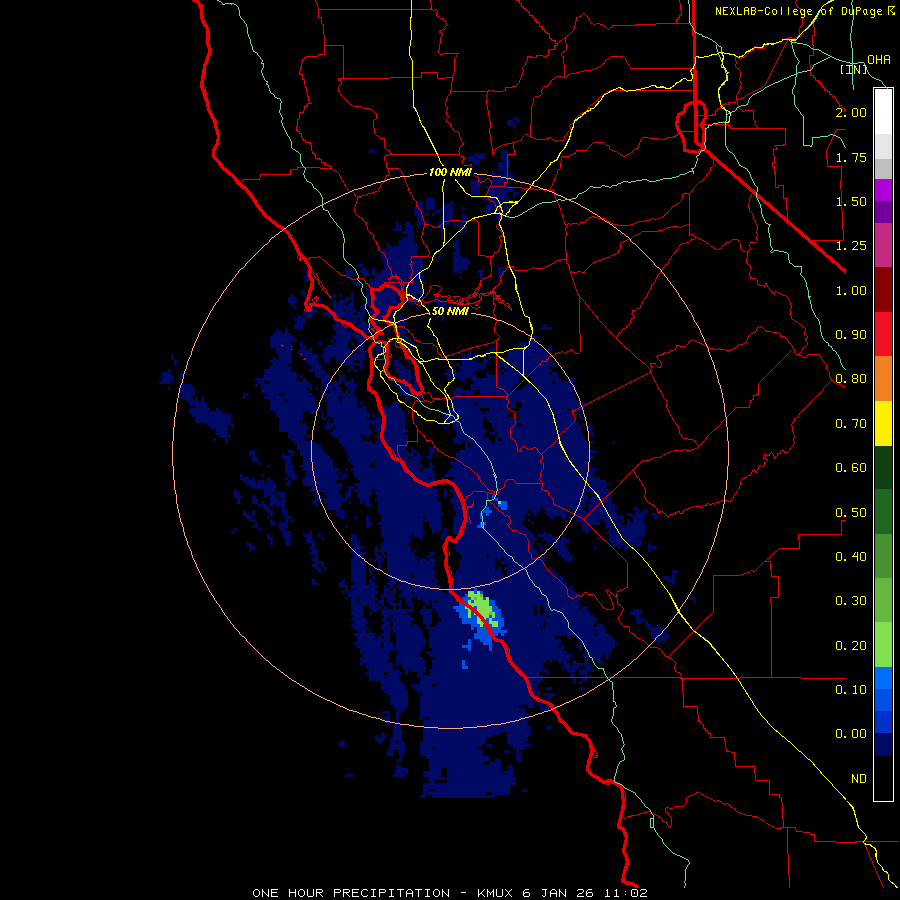The image size is (900, 900).
Task: Pick the white swatch atop the legend
Action: coord(883,112)
